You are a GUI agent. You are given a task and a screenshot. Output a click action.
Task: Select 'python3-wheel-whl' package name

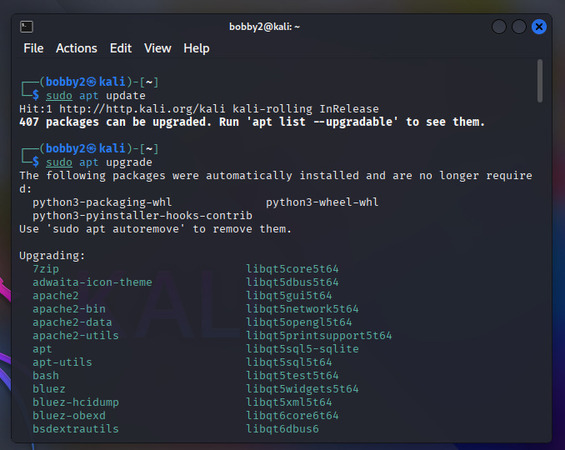pos(322,202)
